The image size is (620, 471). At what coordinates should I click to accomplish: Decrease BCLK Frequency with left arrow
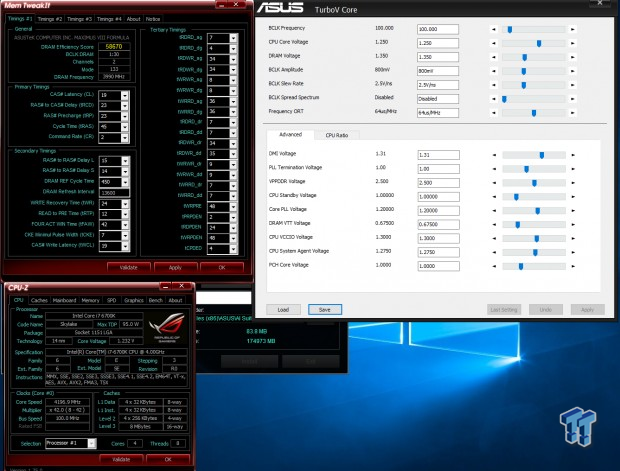click(x=493, y=29)
